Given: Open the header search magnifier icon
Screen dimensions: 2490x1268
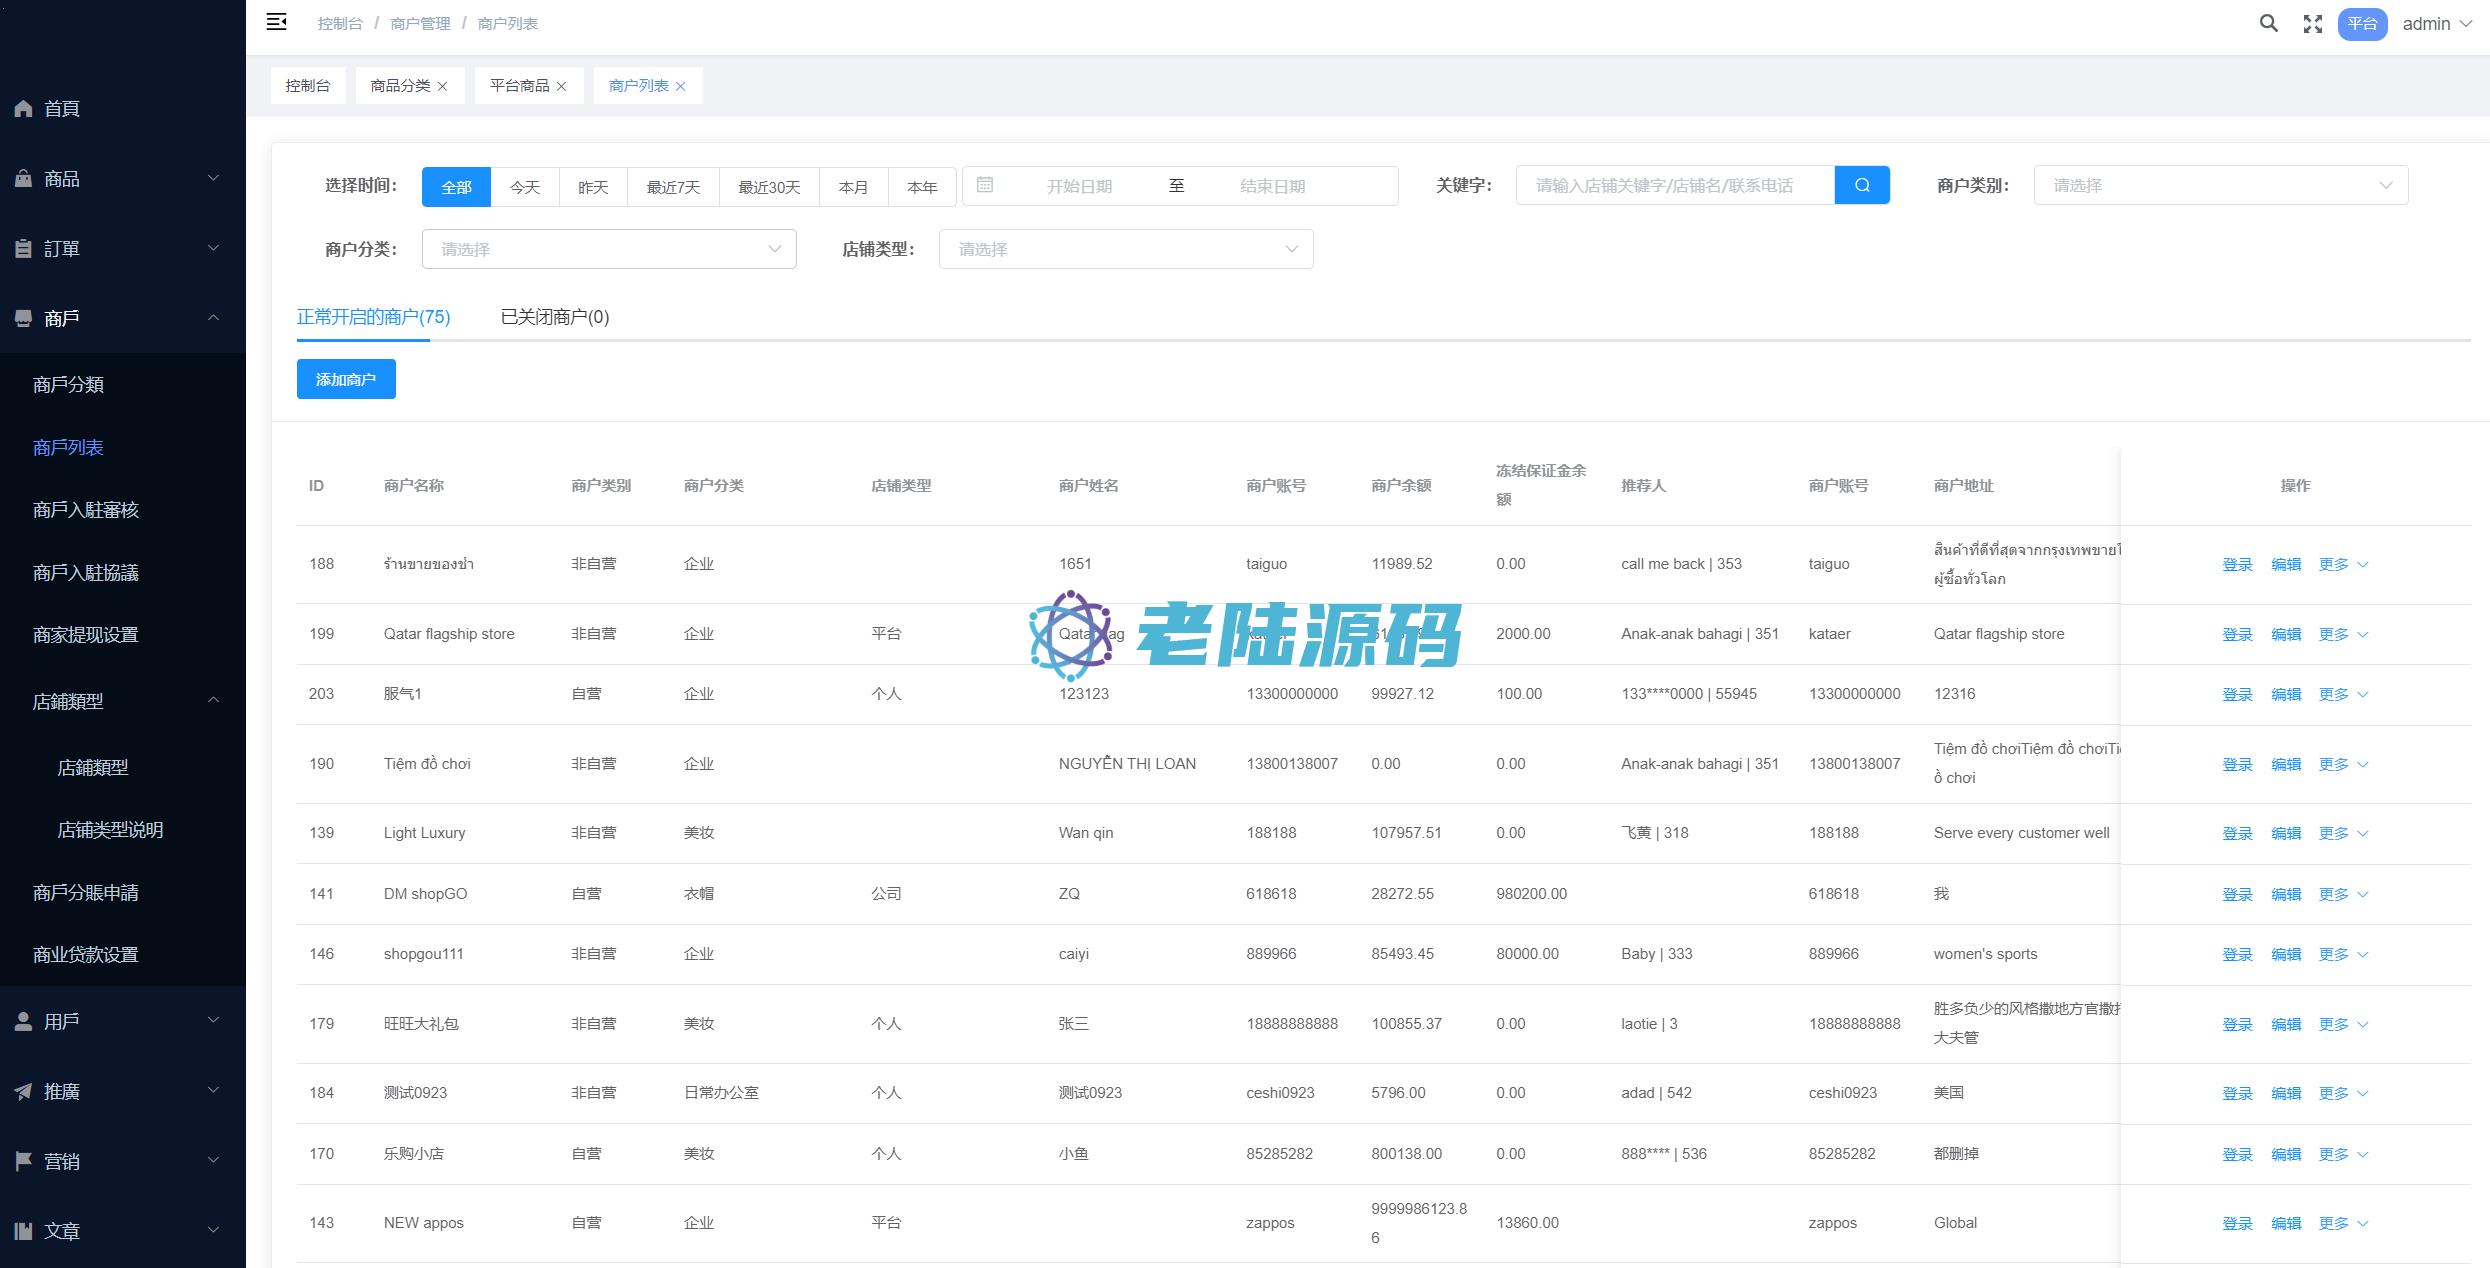Looking at the screenshot, I should click(2268, 24).
